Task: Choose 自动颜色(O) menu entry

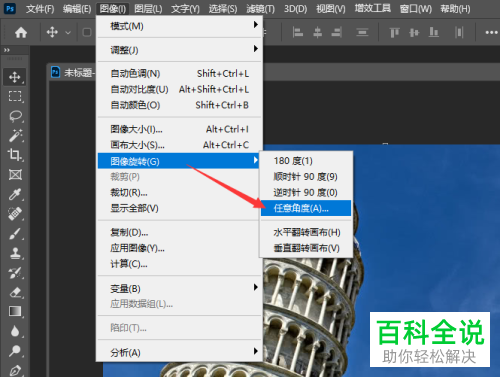Action: pyautogui.click(x=179, y=105)
